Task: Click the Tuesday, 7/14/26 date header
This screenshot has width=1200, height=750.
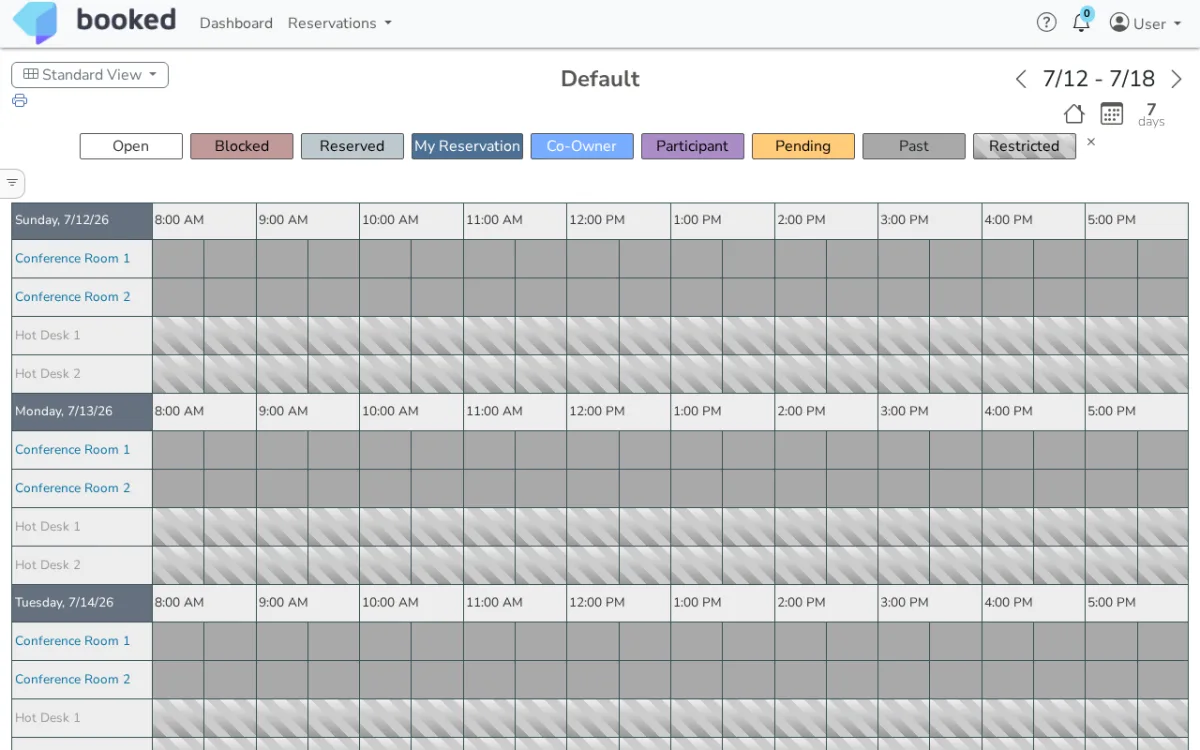Action: coord(82,603)
